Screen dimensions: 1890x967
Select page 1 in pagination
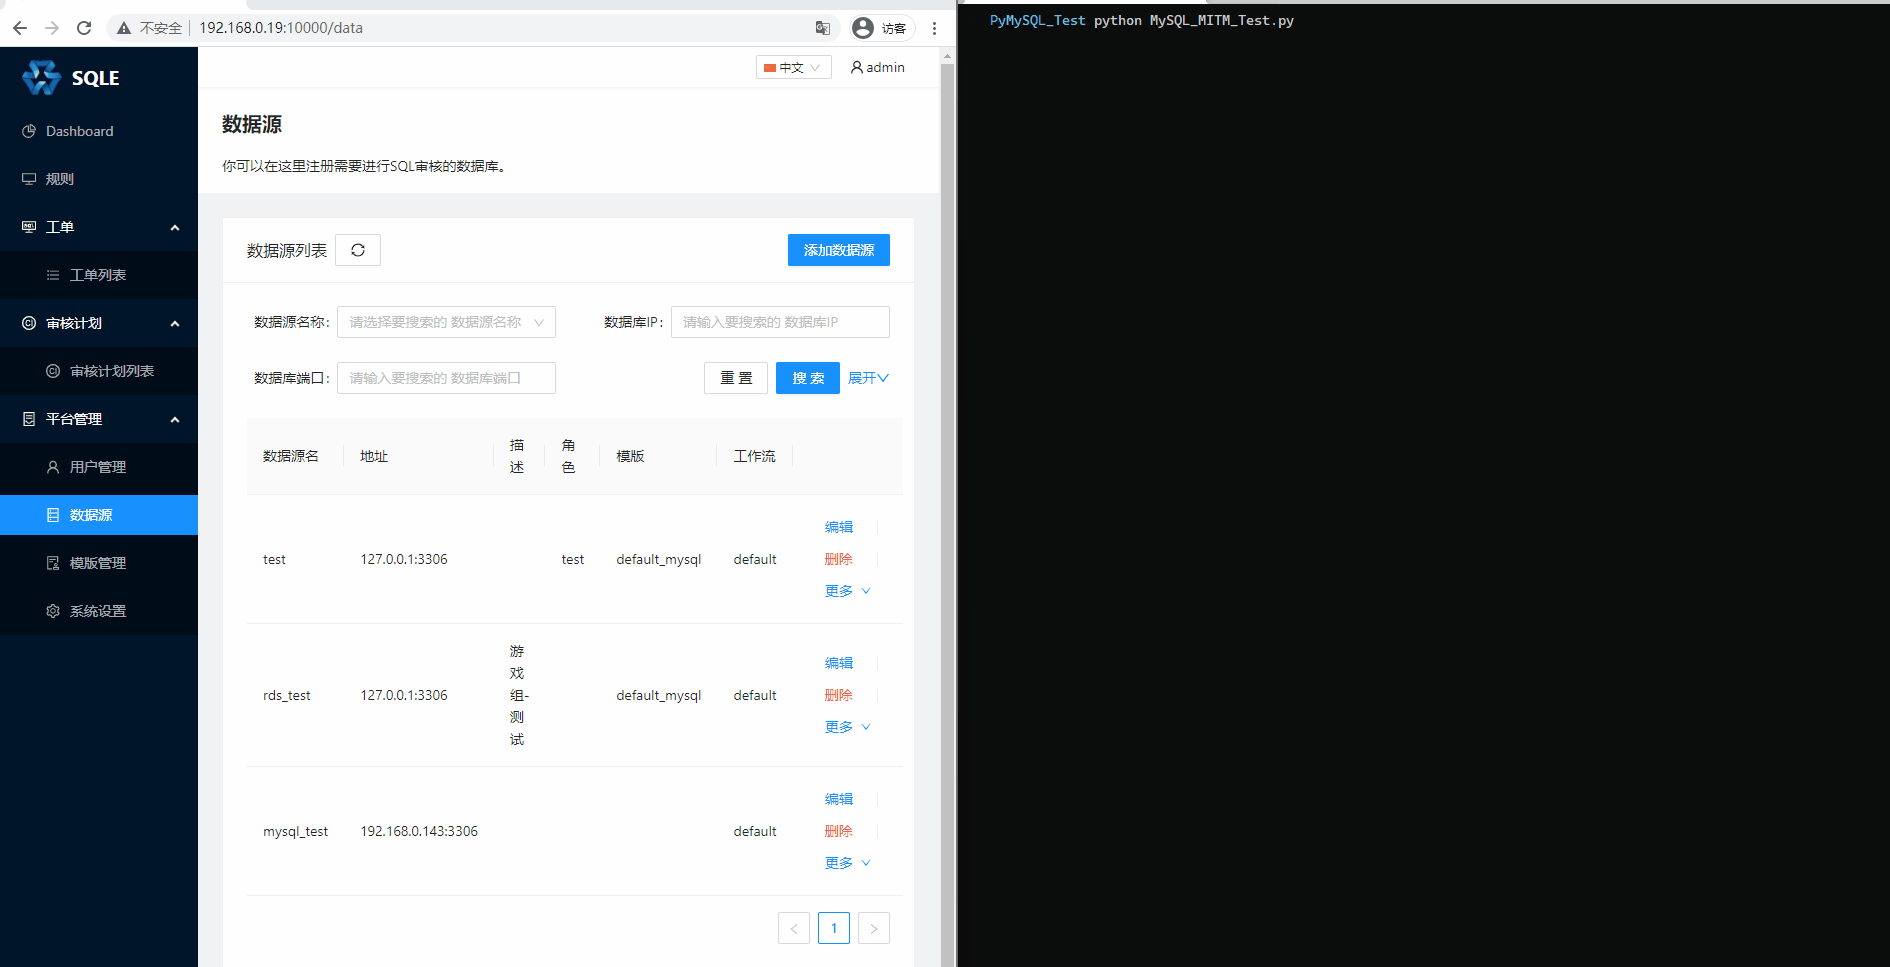(833, 928)
